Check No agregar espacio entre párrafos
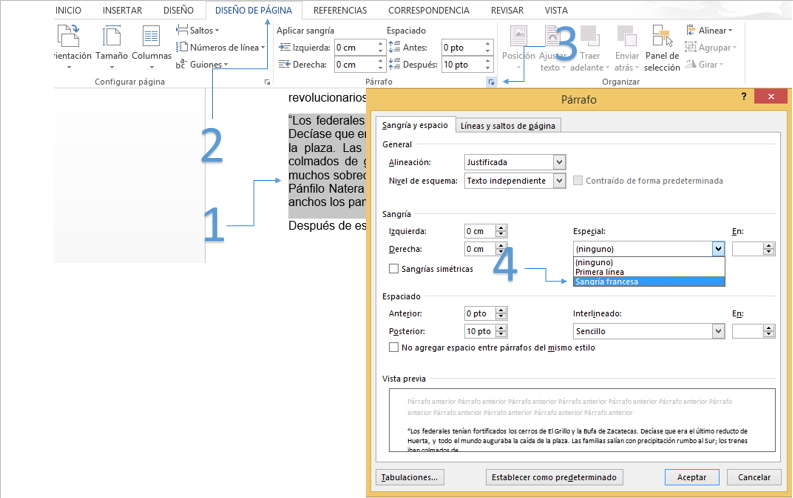The image size is (793, 498). tap(394, 348)
